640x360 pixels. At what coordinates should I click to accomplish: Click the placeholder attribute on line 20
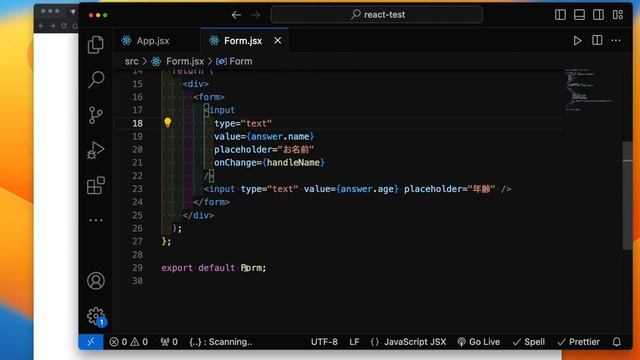264,149
